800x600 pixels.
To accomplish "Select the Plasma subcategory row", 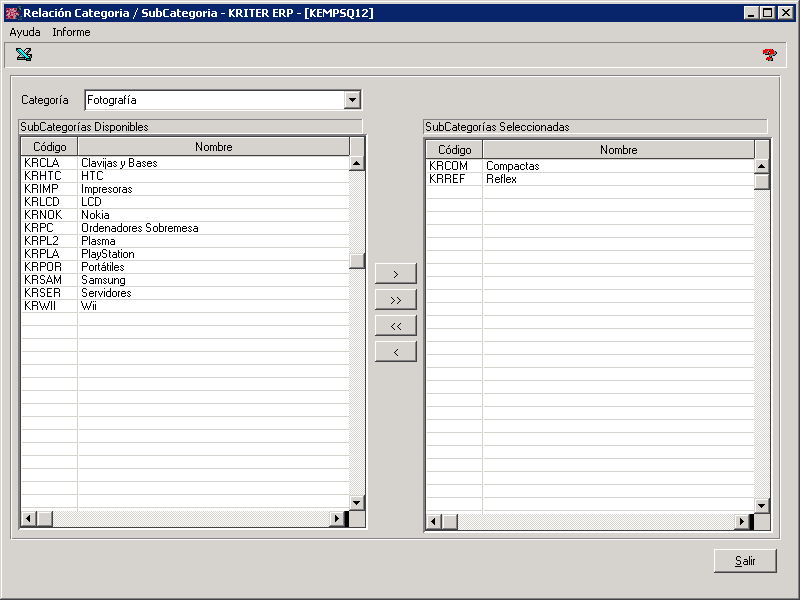I will click(185, 241).
